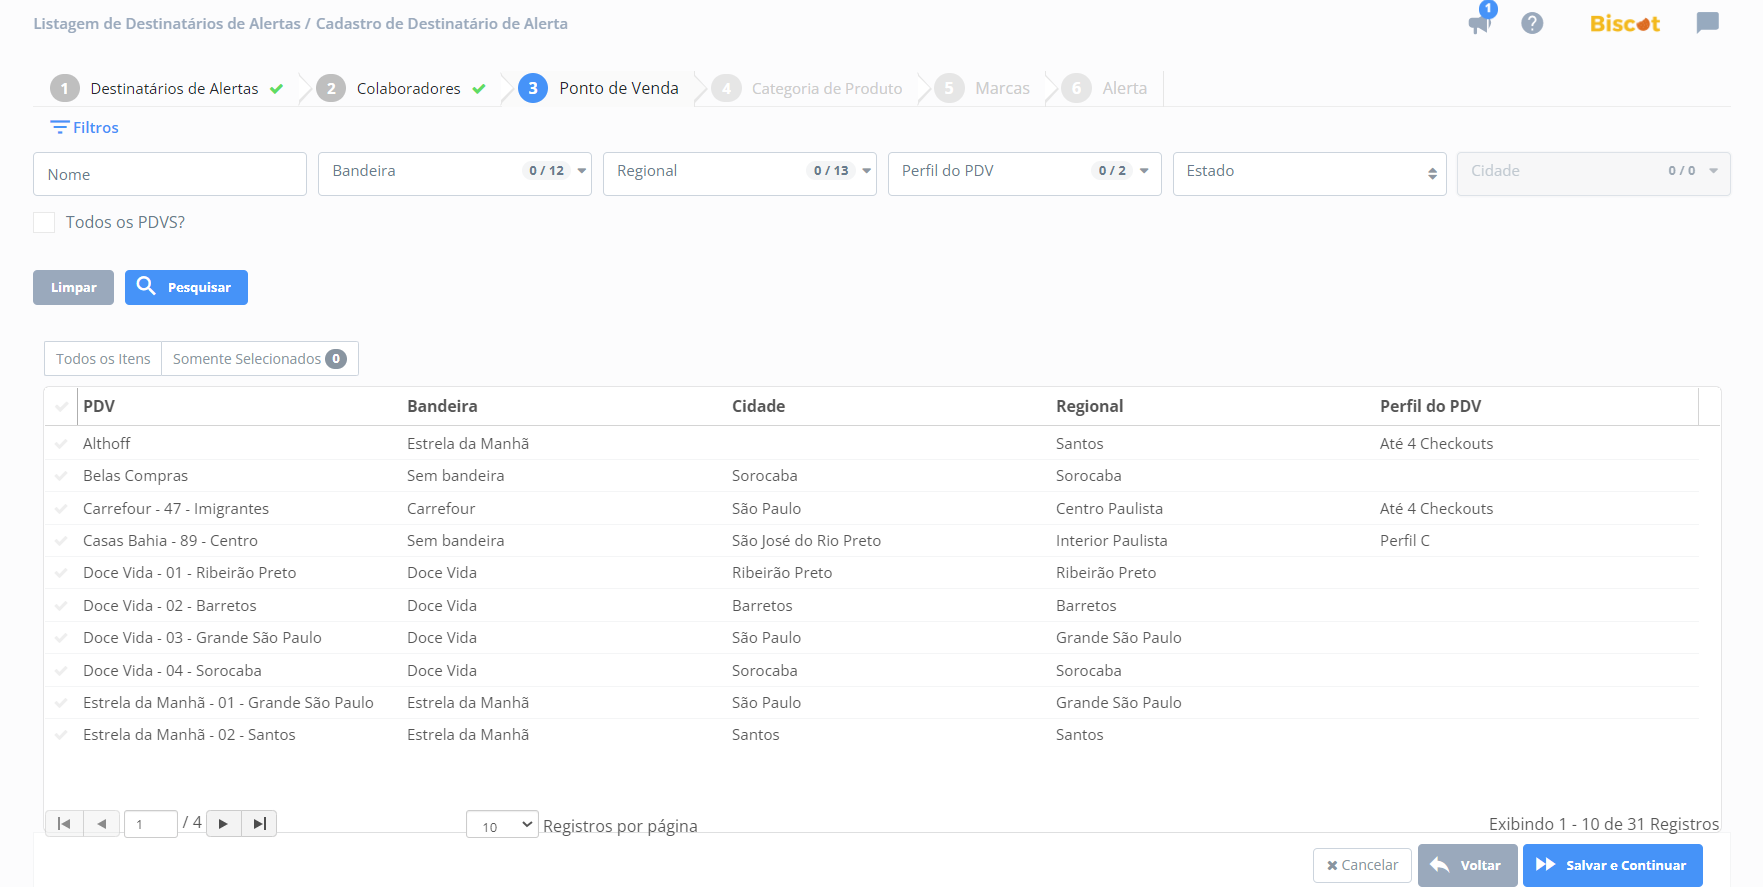Open Listagem de Destinatários de Alertas breadcrumb
Viewport: 1763px width, 887px height.
pos(167,23)
